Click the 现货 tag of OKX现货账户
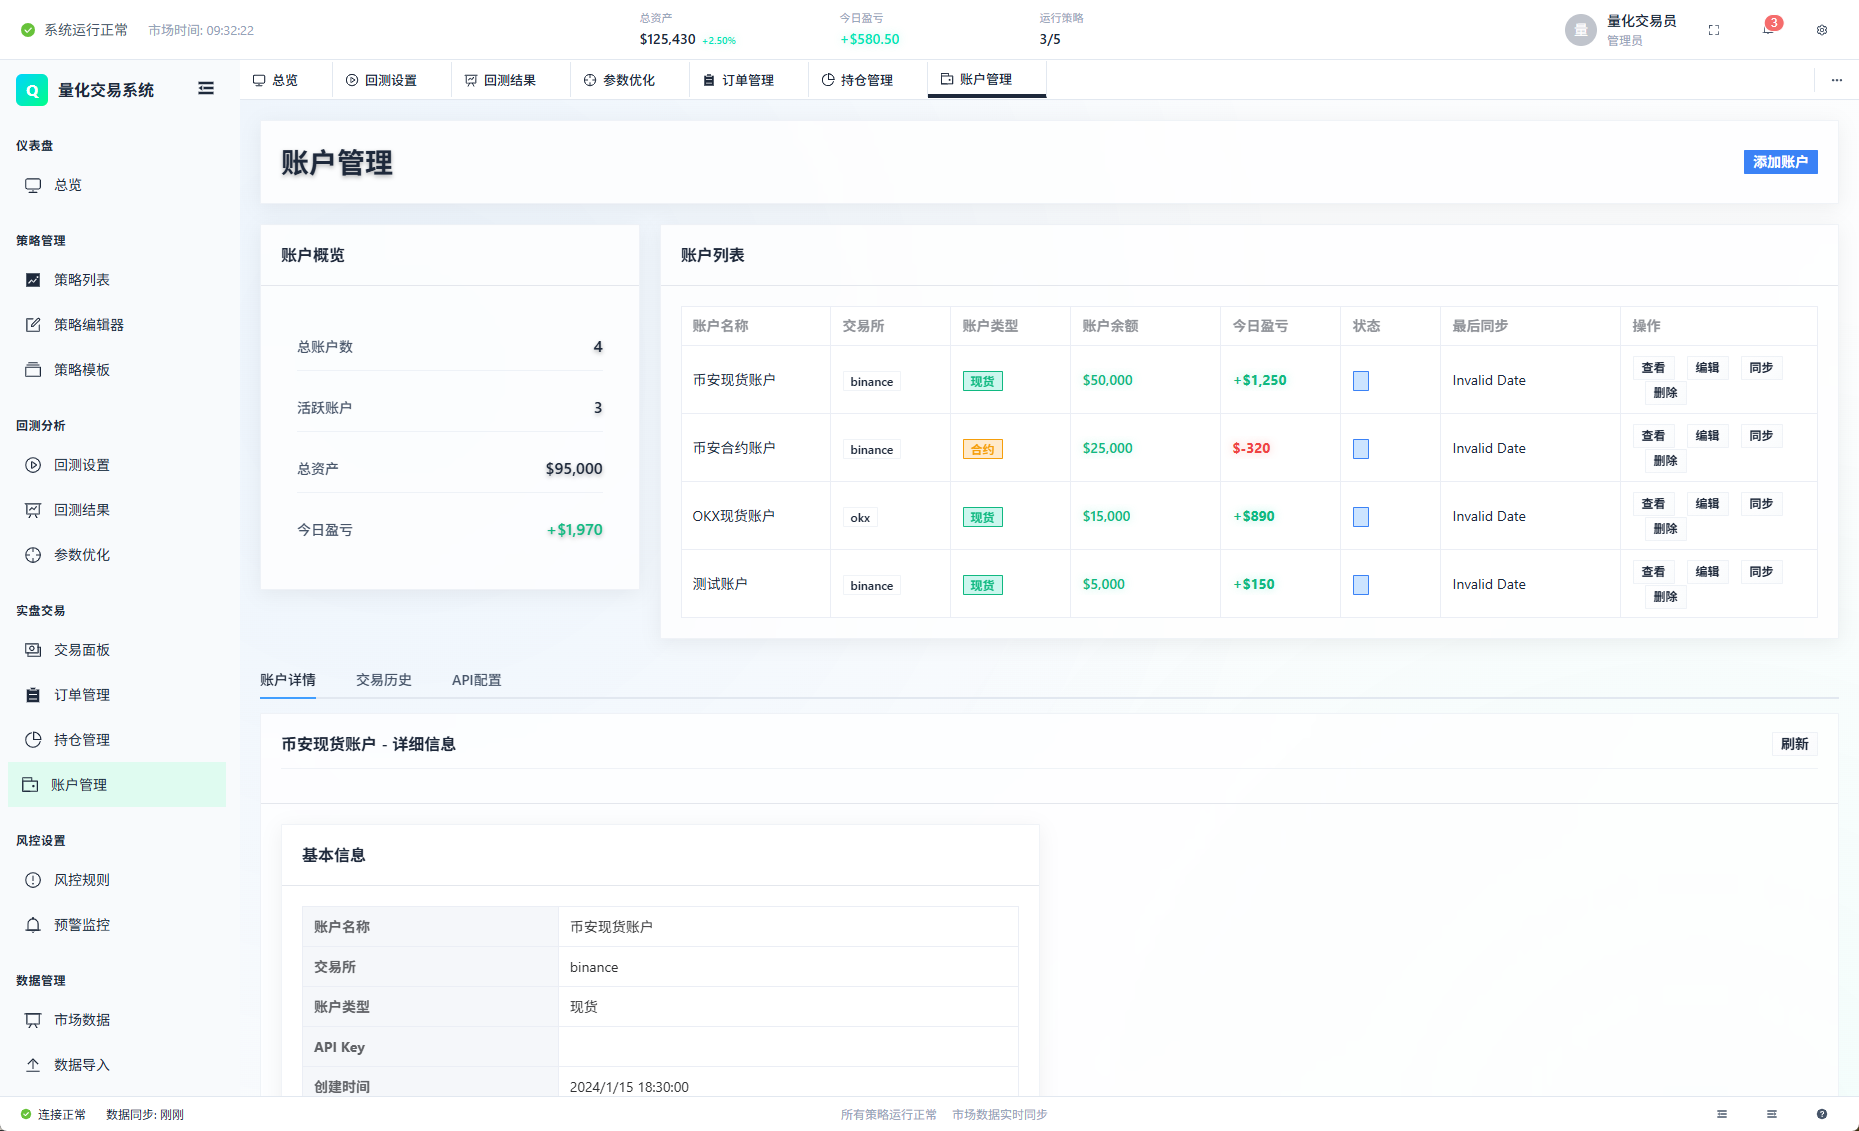 [983, 517]
